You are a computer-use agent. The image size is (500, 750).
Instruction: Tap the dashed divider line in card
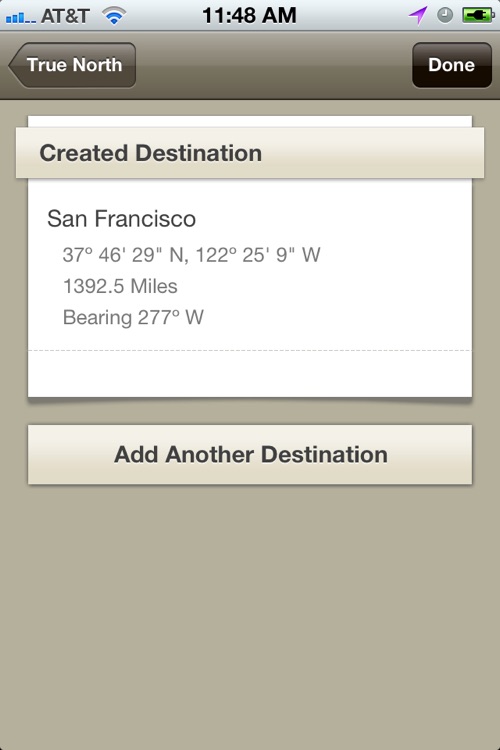point(250,351)
